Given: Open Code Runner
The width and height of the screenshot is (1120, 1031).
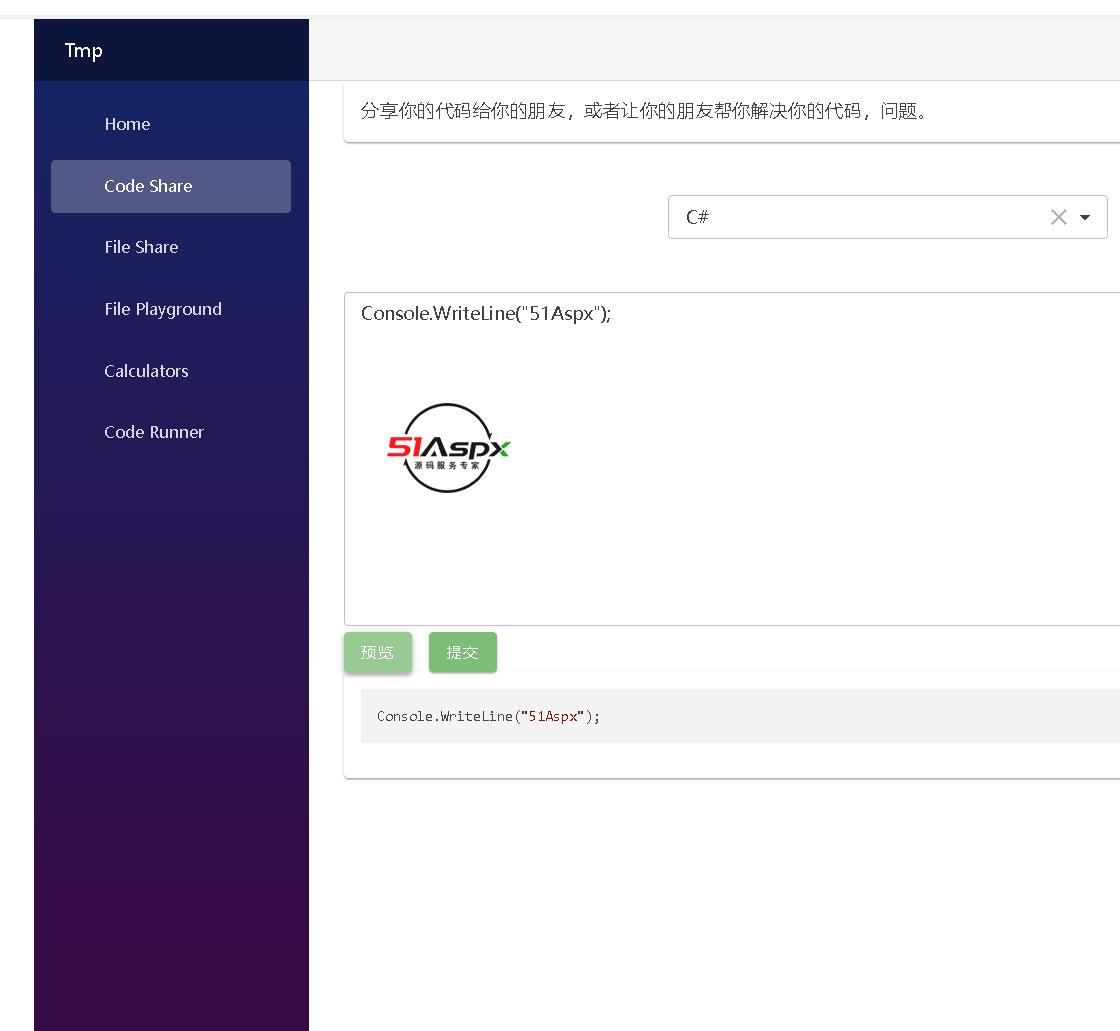Looking at the screenshot, I should [171, 432].
